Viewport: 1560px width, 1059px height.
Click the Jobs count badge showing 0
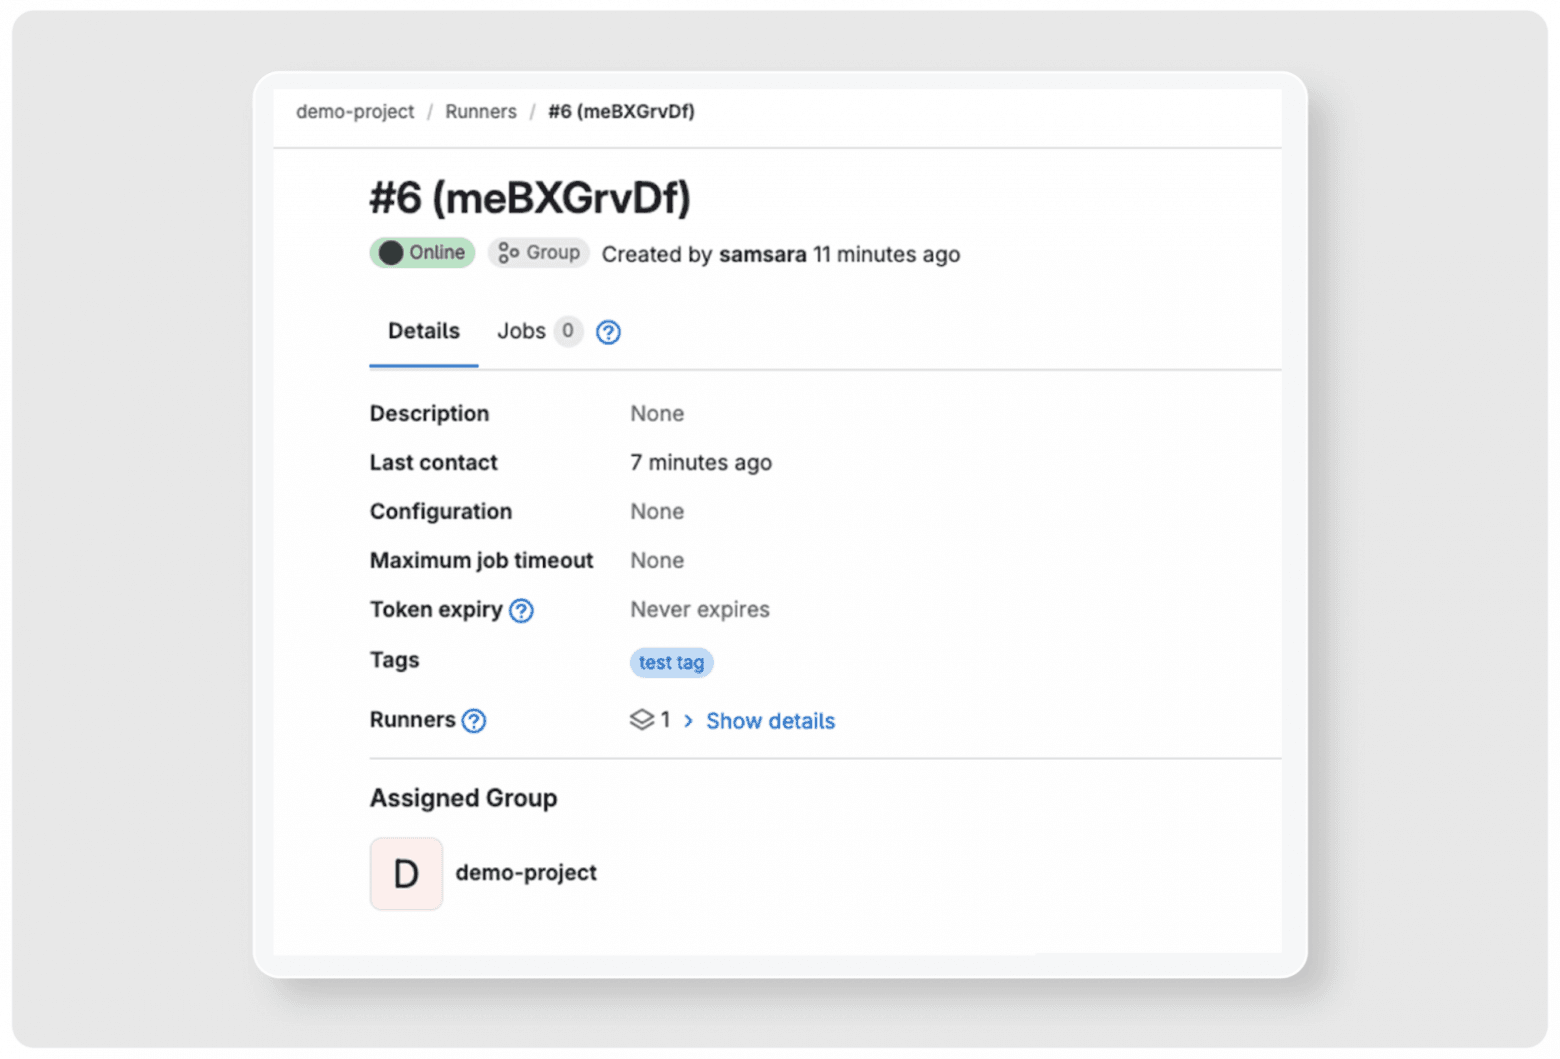tap(568, 331)
